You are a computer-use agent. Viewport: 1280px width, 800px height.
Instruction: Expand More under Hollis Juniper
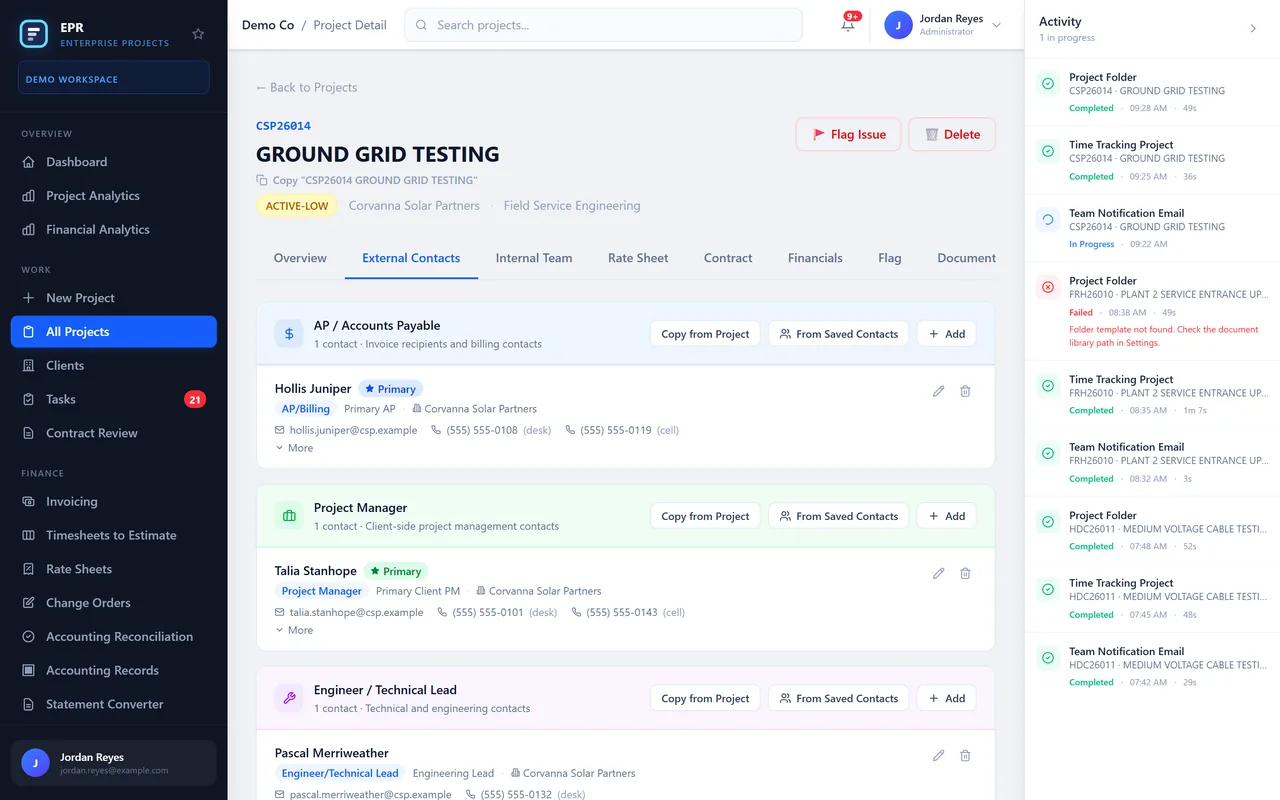click(x=294, y=448)
